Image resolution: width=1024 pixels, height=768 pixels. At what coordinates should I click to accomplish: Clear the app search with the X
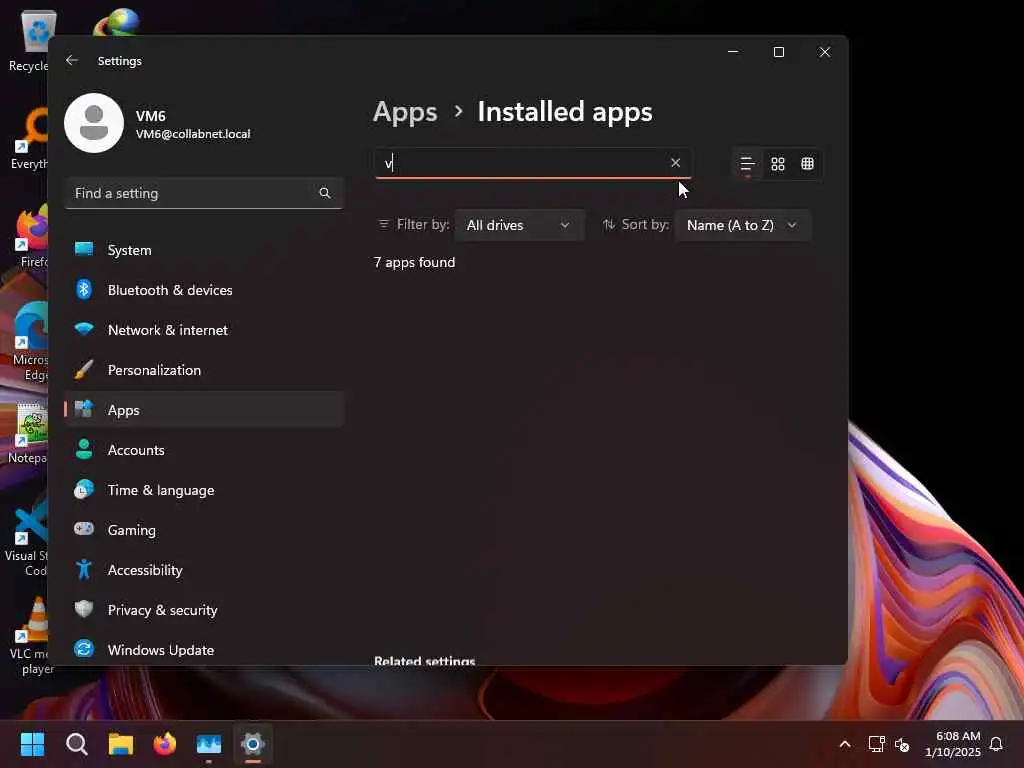click(675, 163)
